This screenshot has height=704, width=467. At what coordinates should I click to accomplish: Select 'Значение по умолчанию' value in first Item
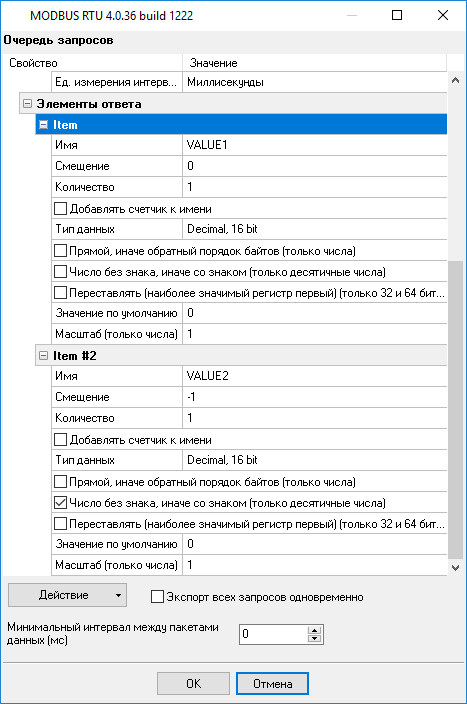[x=315, y=313]
